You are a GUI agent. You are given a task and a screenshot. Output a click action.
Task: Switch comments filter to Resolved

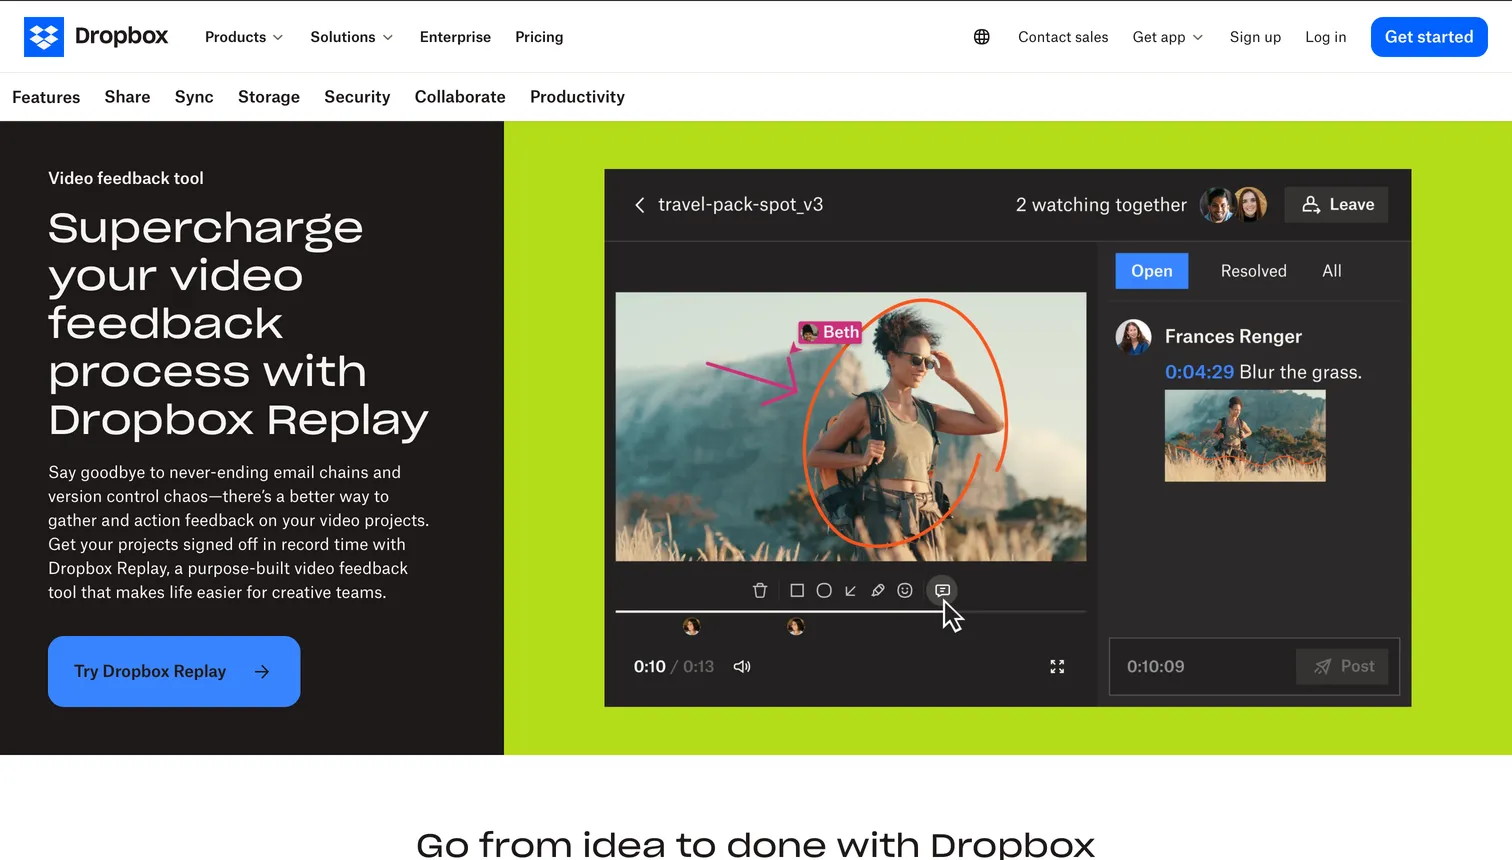[1253, 270]
